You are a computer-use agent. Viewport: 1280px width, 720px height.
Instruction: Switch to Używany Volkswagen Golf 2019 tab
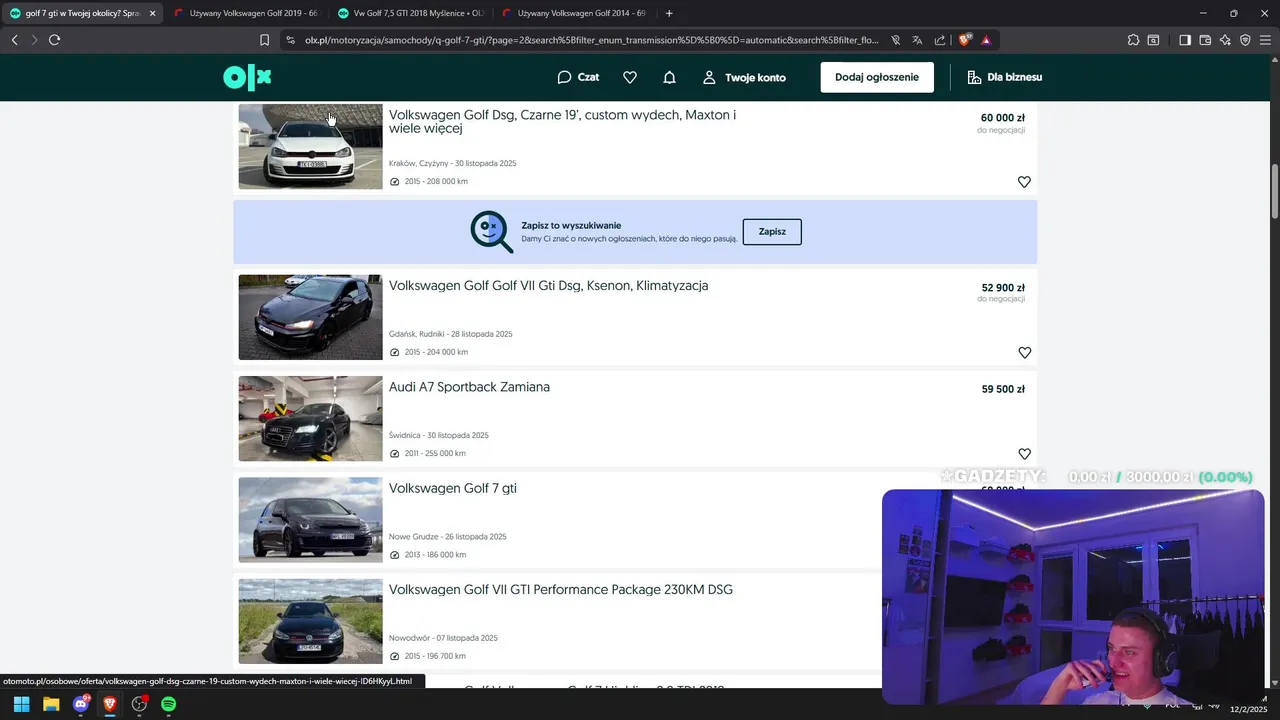(245, 13)
